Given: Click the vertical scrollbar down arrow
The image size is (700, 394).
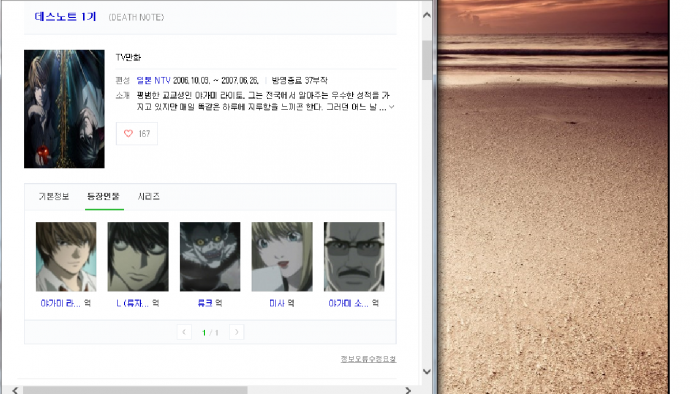Looking at the screenshot, I should coord(427,371).
